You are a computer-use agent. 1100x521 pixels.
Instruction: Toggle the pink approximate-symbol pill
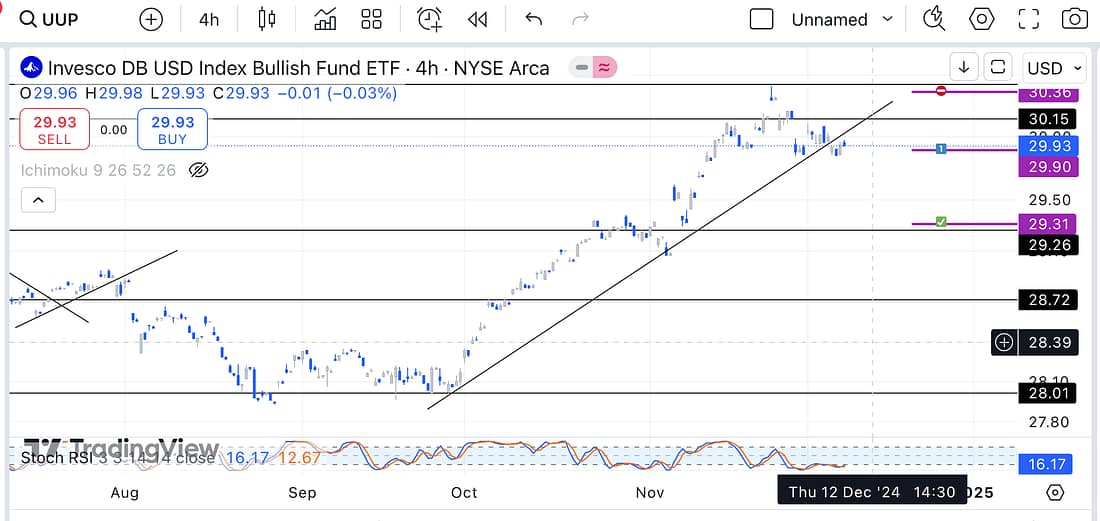[x=605, y=68]
